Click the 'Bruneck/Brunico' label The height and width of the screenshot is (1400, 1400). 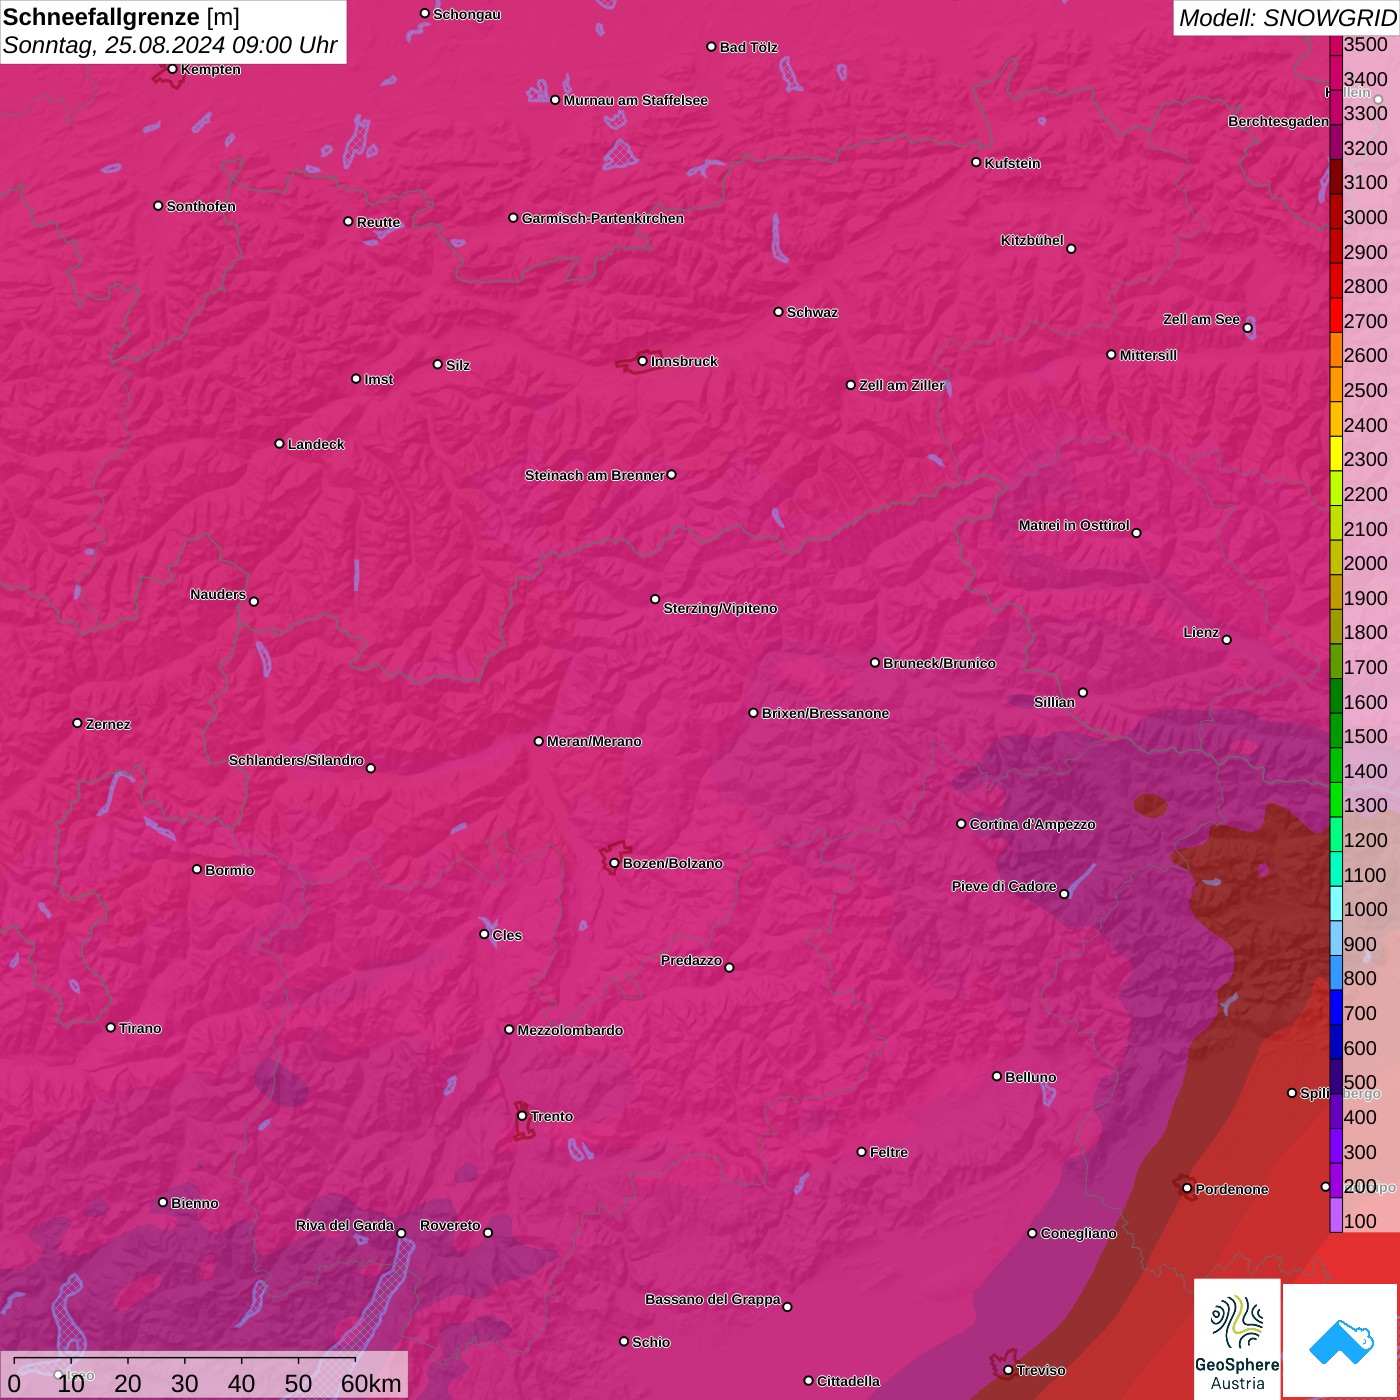(x=939, y=663)
